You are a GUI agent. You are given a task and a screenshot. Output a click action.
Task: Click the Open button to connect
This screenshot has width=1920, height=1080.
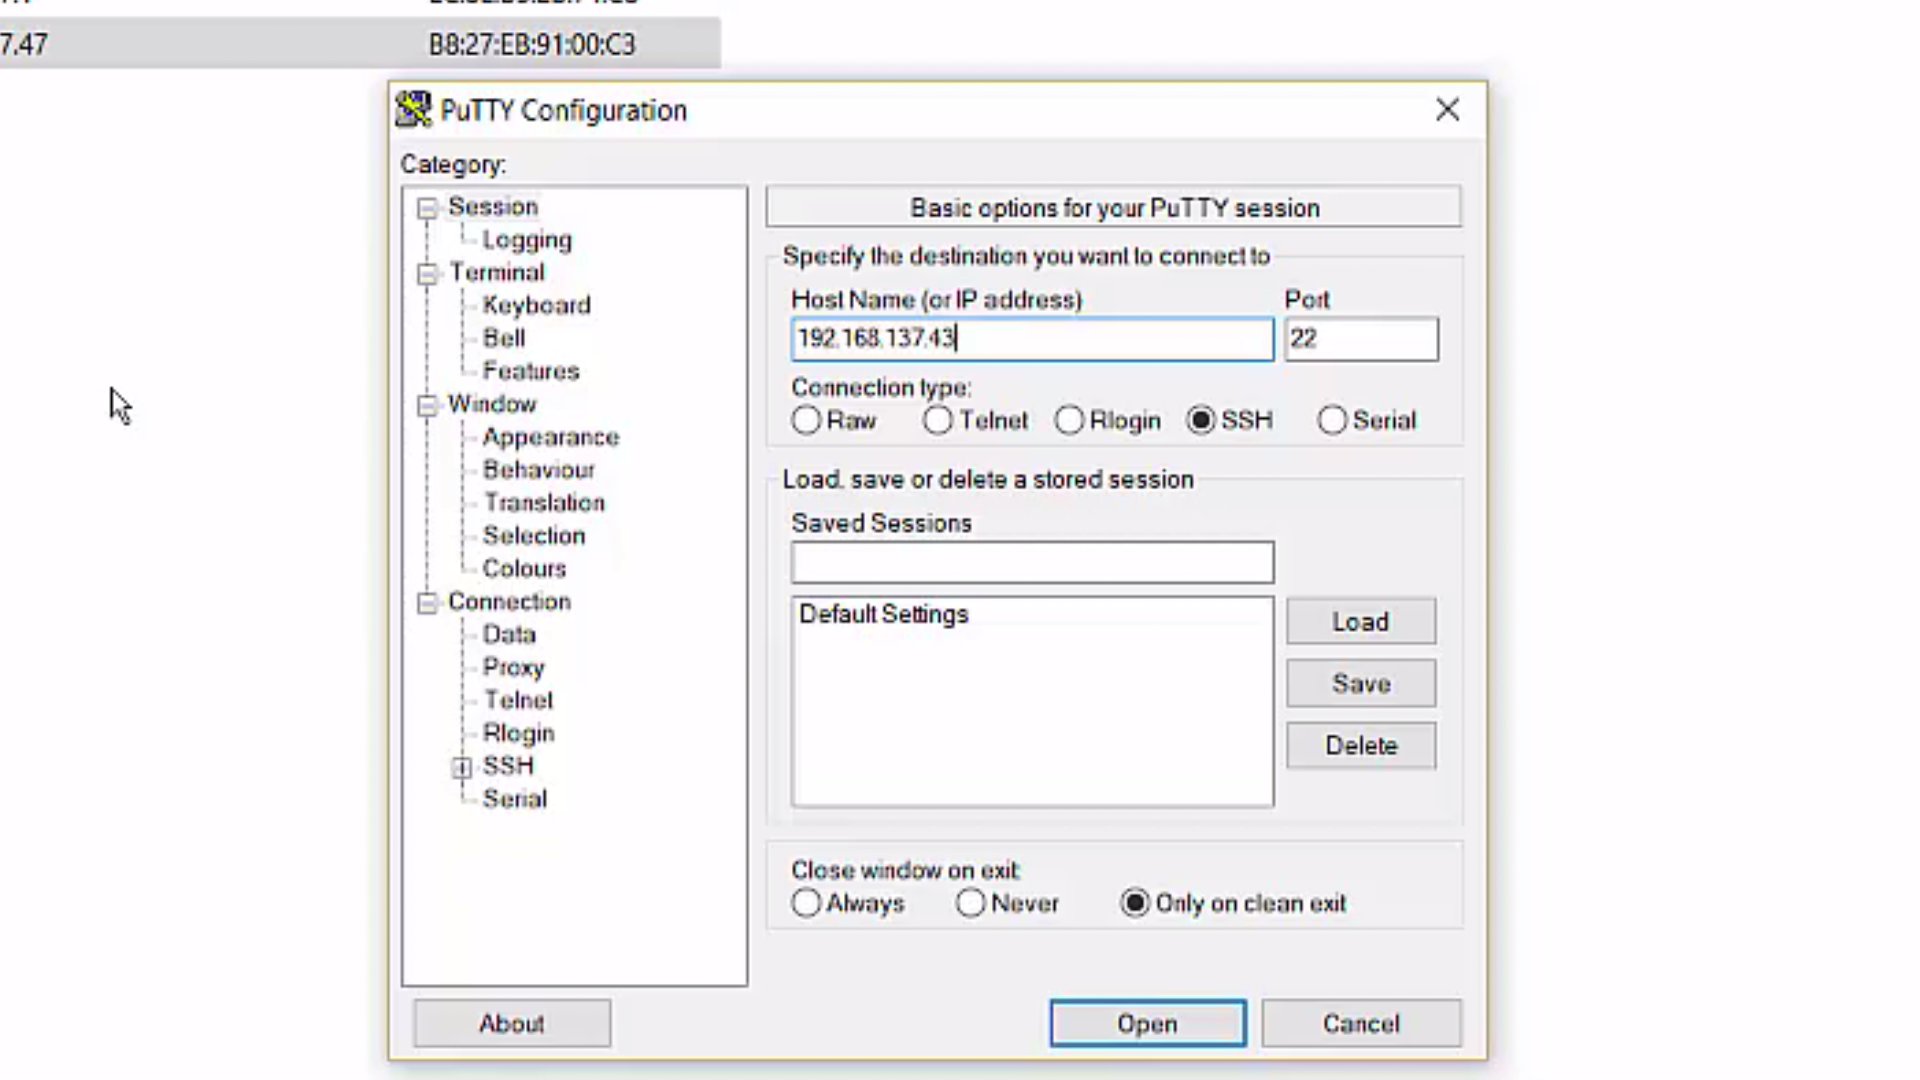pos(1148,1023)
